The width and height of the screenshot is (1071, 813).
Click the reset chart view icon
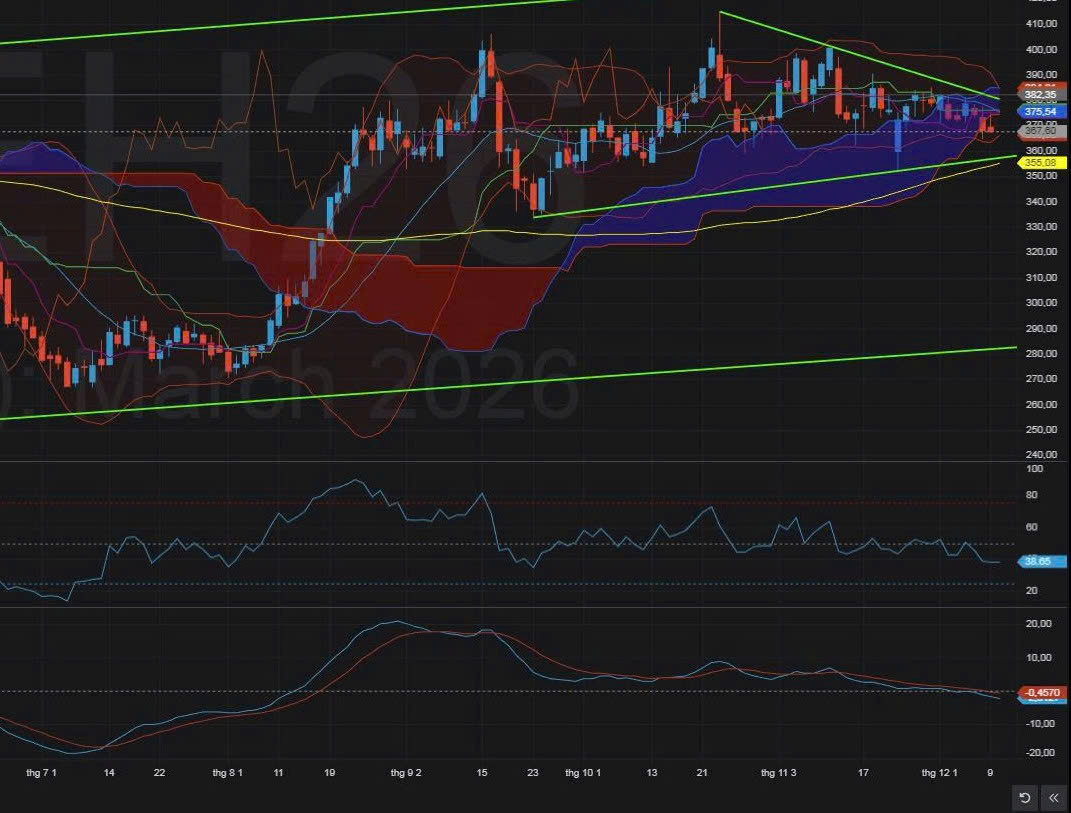point(1025,797)
